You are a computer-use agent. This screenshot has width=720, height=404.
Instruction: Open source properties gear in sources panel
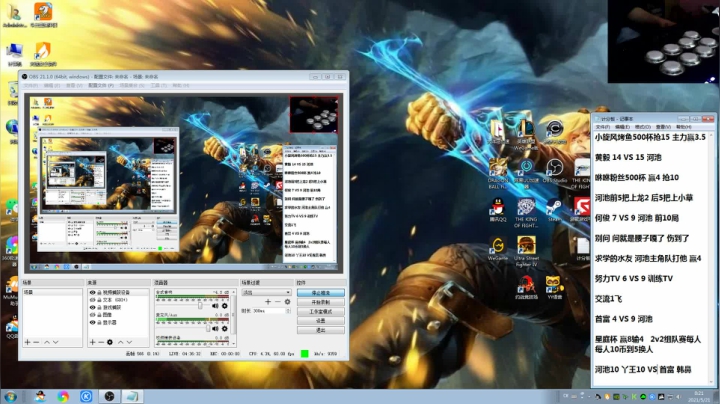tap(110, 342)
